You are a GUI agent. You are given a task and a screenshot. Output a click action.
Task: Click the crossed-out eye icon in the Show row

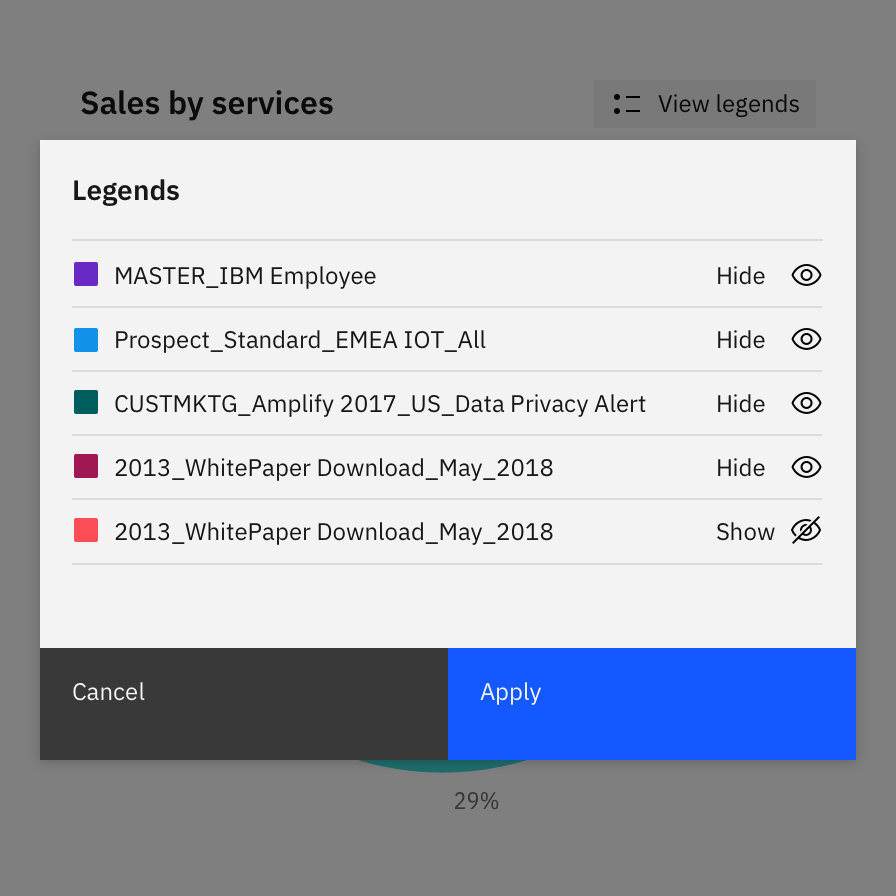(806, 531)
